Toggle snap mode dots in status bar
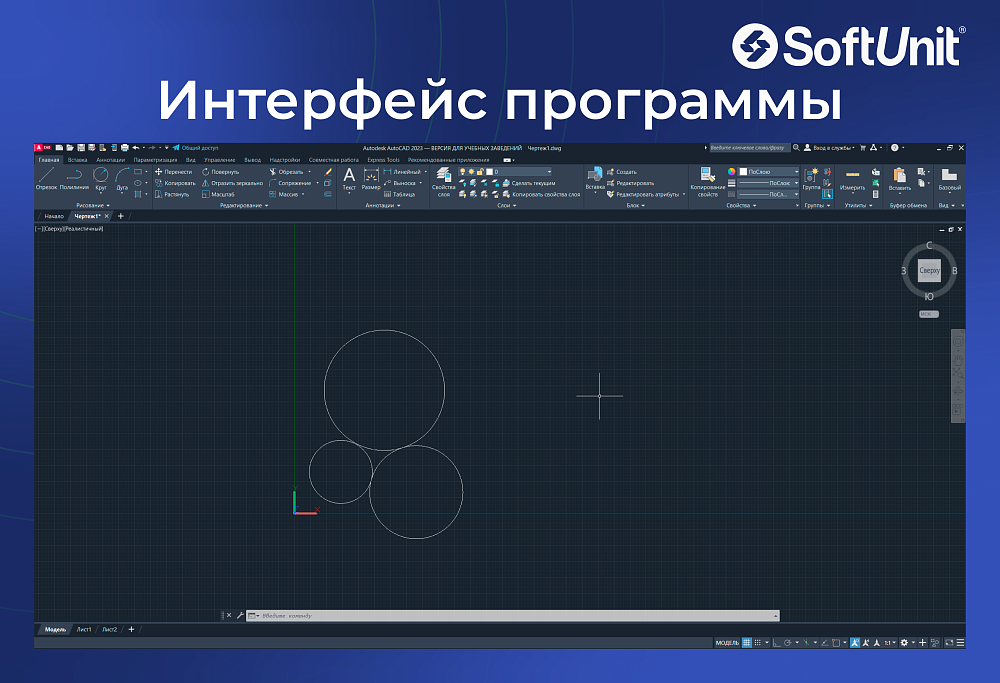The height and width of the screenshot is (683, 1000). tap(758, 642)
